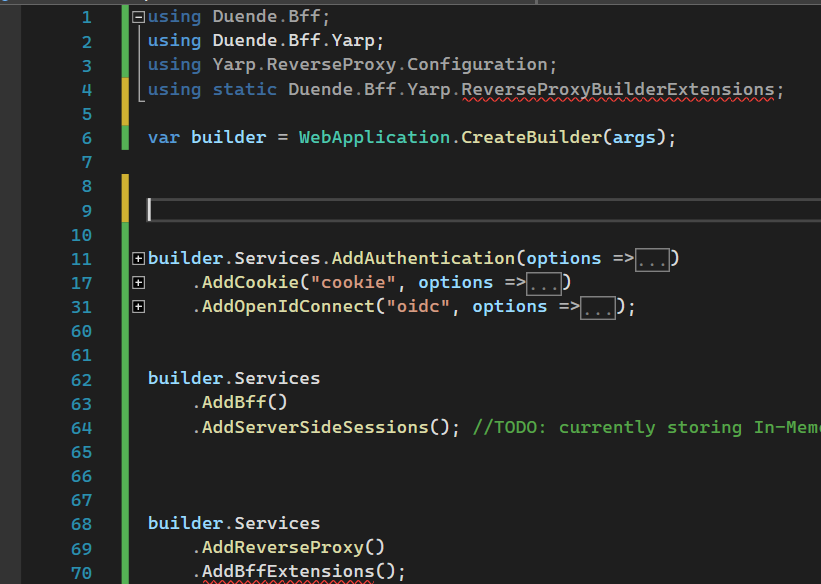Click the AddBff() call on line 63
This screenshot has height=584, width=821.
click(245, 402)
